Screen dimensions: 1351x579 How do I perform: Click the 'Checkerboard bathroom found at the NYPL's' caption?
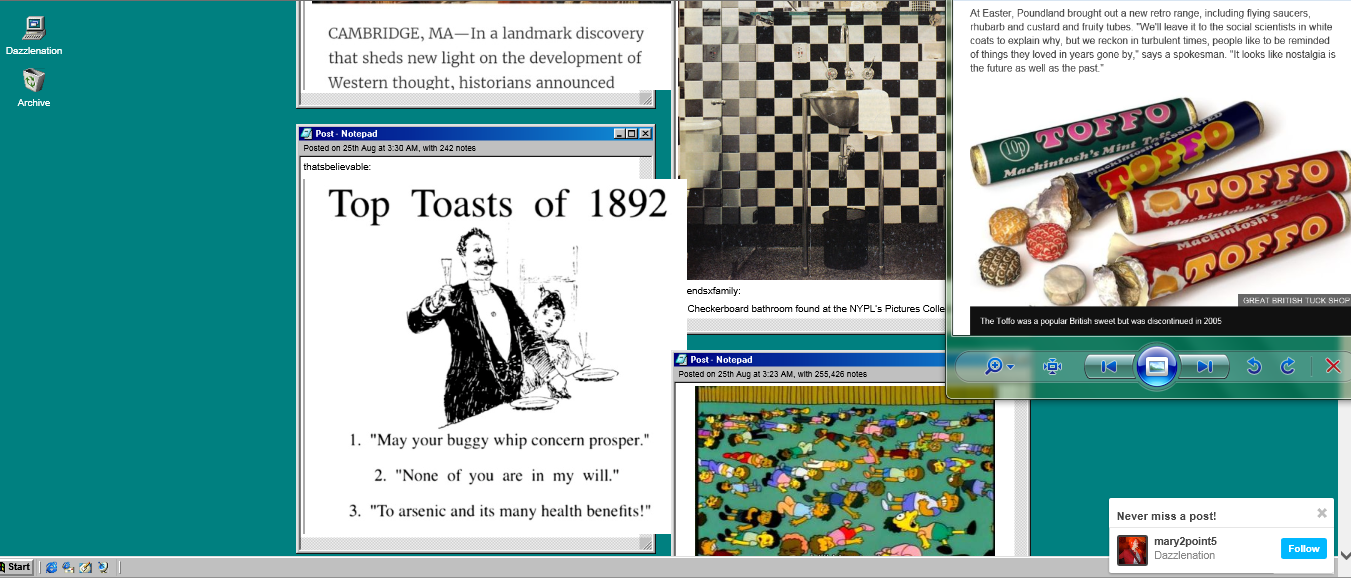point(816,308)
